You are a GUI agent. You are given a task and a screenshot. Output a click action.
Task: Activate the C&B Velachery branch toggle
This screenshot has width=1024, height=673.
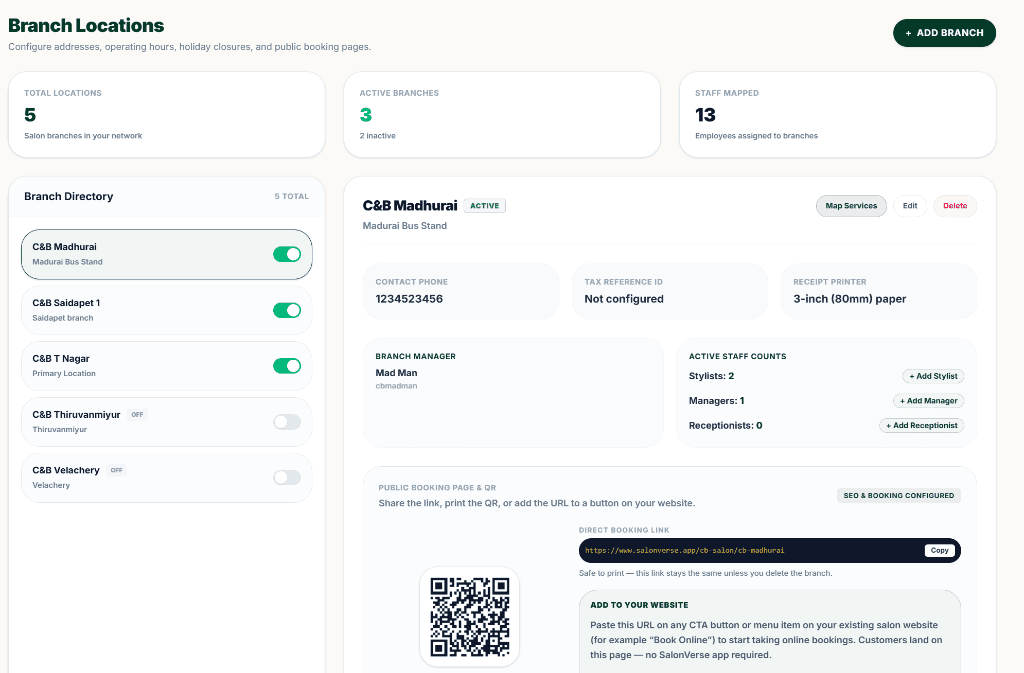287,477
